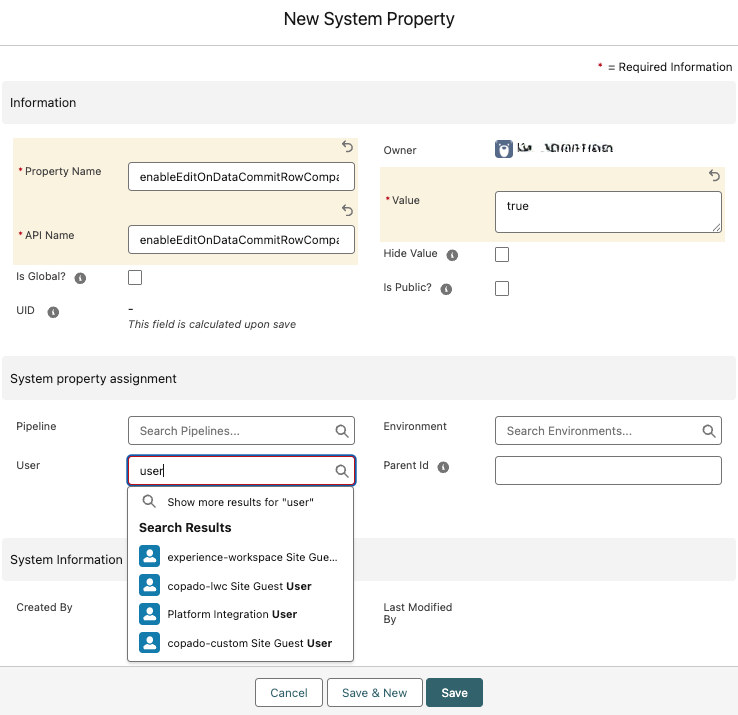Image resolution: width=738 pixels, height=715 pixels.
Task: Tick the Hide Value checkbox
Action: coord(502,255)
